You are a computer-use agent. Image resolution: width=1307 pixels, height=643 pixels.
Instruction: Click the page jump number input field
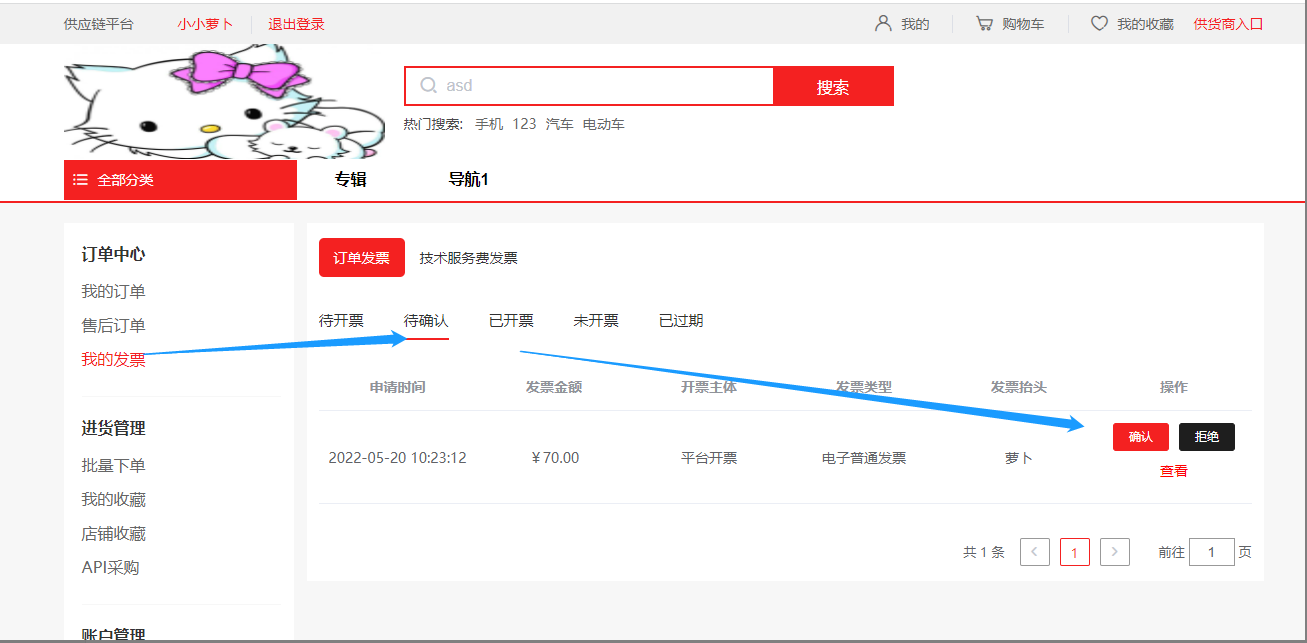point(1211,552)
